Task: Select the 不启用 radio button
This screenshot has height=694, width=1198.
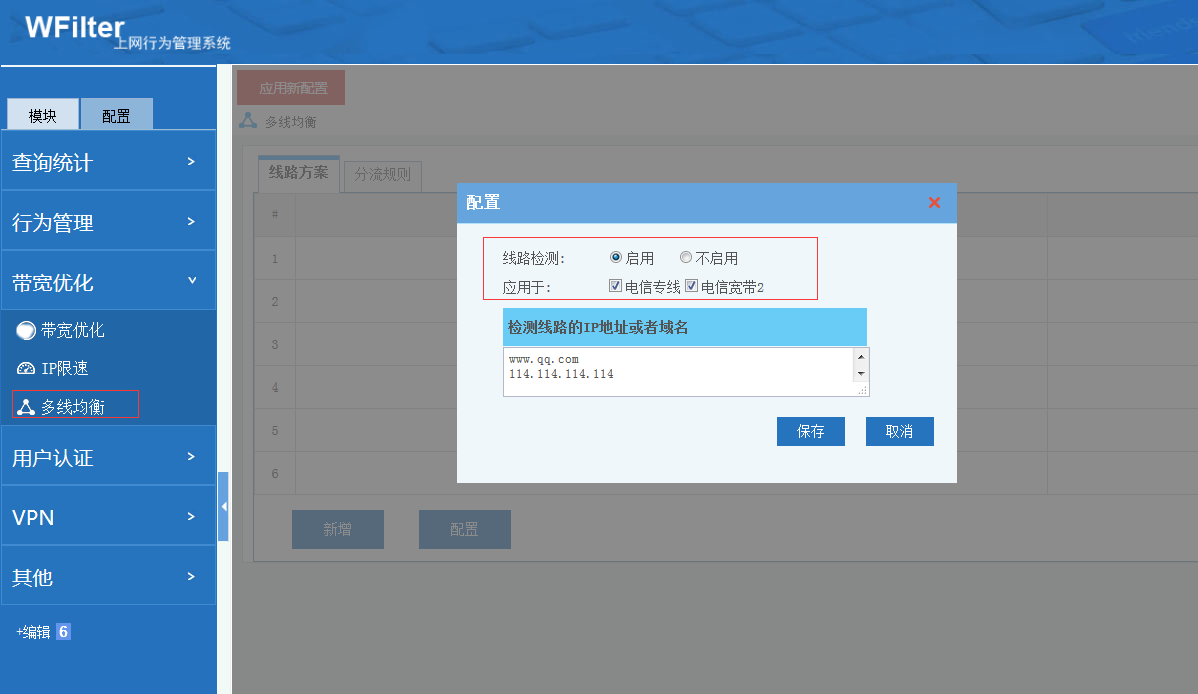Action: point(686,258)
